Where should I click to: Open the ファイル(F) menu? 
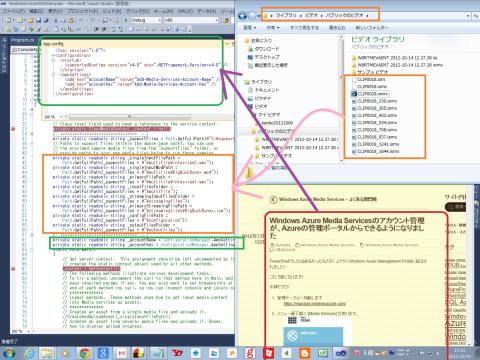14,11
